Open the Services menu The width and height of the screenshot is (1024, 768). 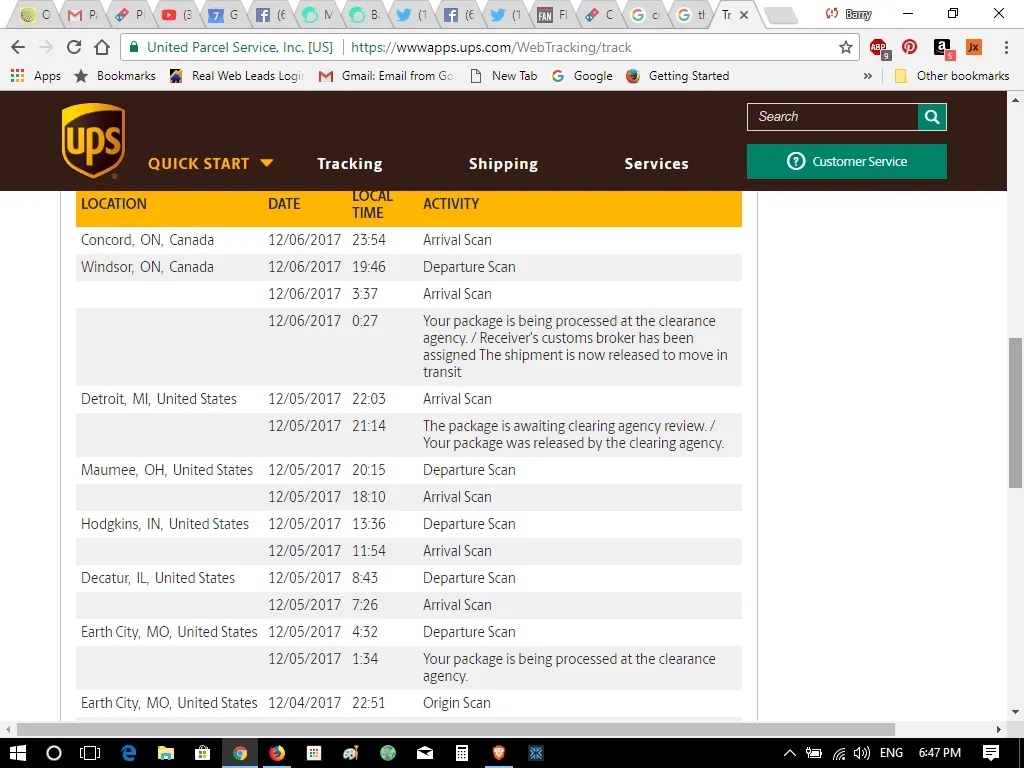656,164
